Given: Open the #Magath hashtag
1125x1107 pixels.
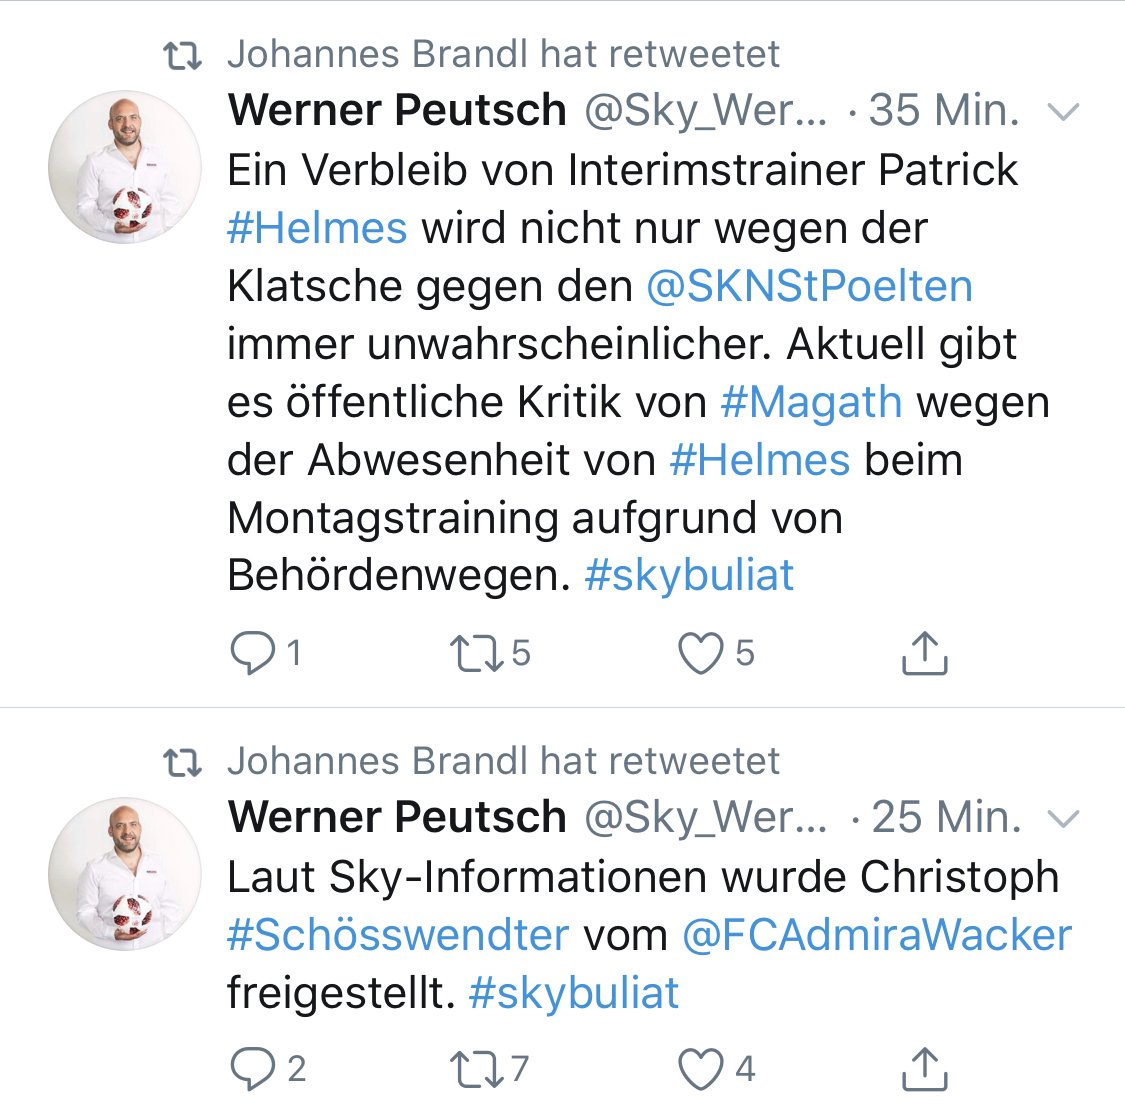Looking at the screenshot, I should [x=811, y=402].
